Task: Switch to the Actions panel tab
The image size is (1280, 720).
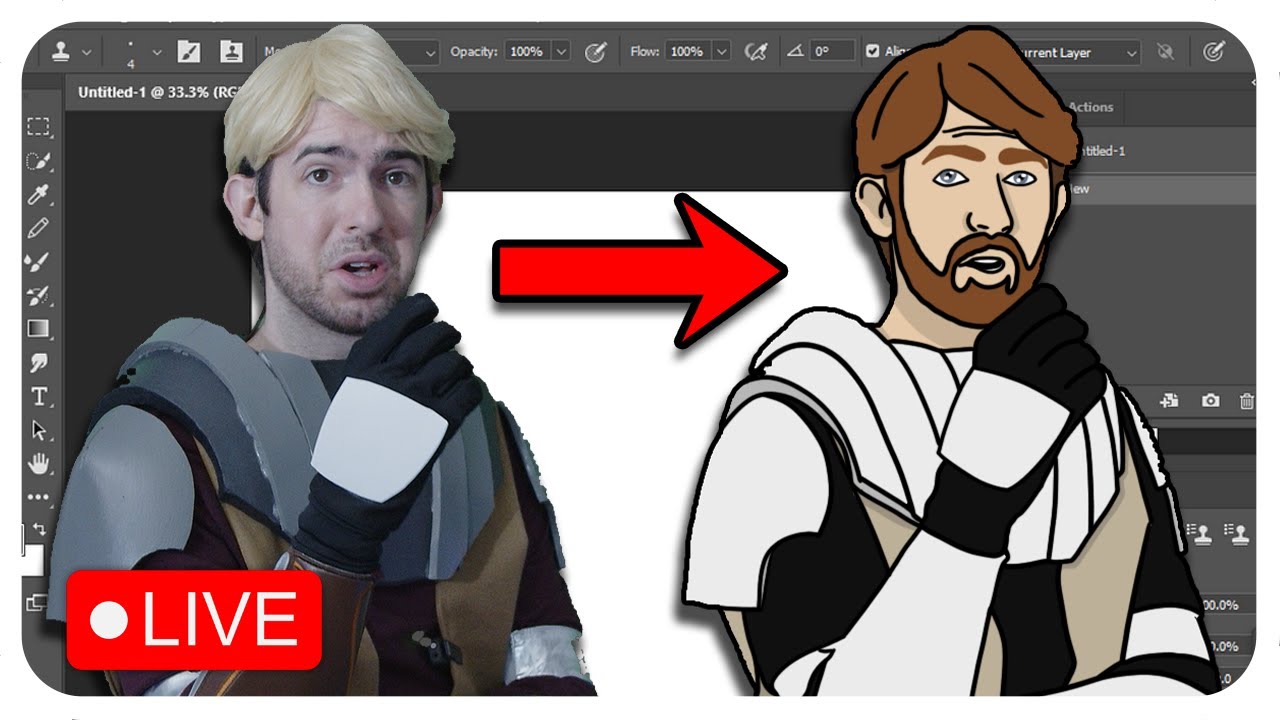Action: point(1090,107)
